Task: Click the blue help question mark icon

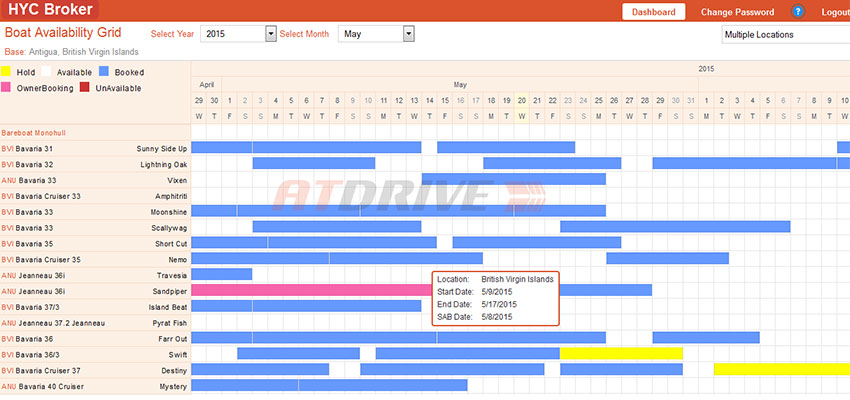Action: 797,11
